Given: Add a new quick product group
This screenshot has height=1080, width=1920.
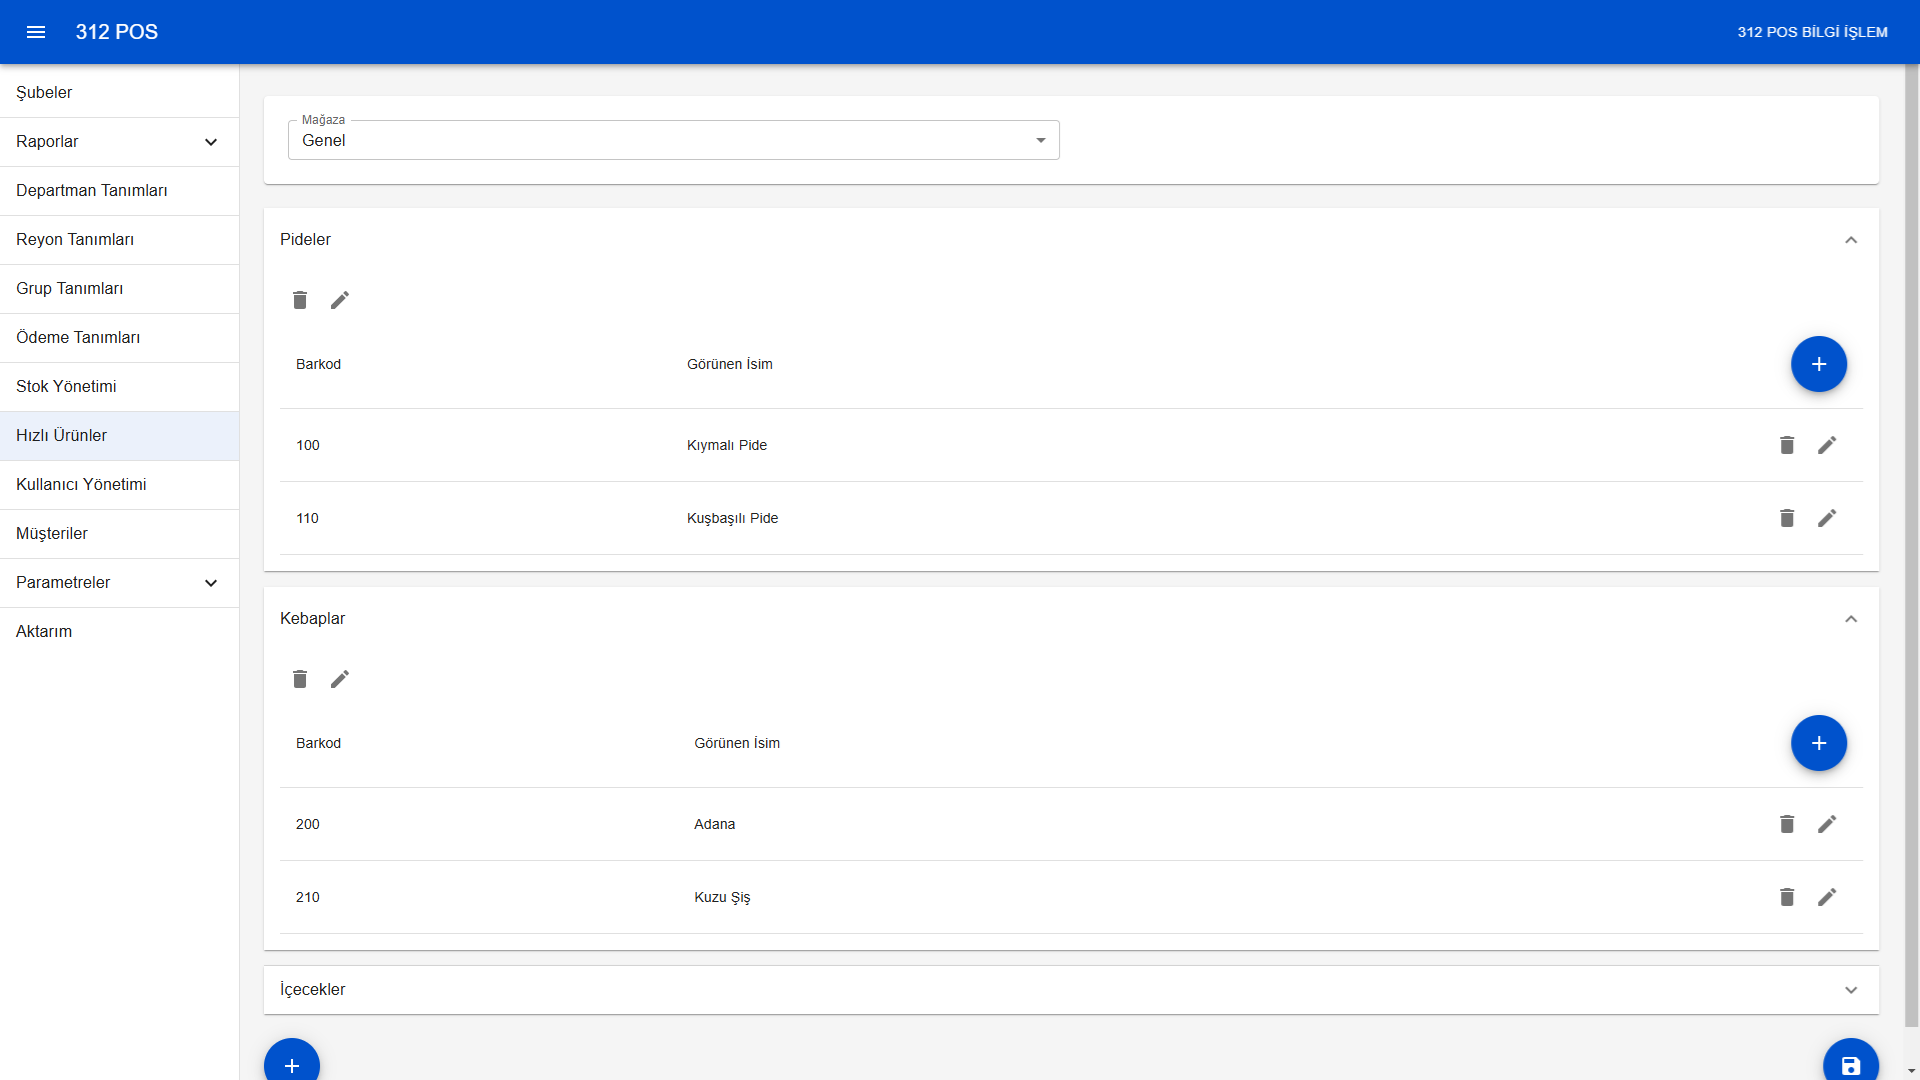Looking at the screenshot, I should coord(292,1064).
